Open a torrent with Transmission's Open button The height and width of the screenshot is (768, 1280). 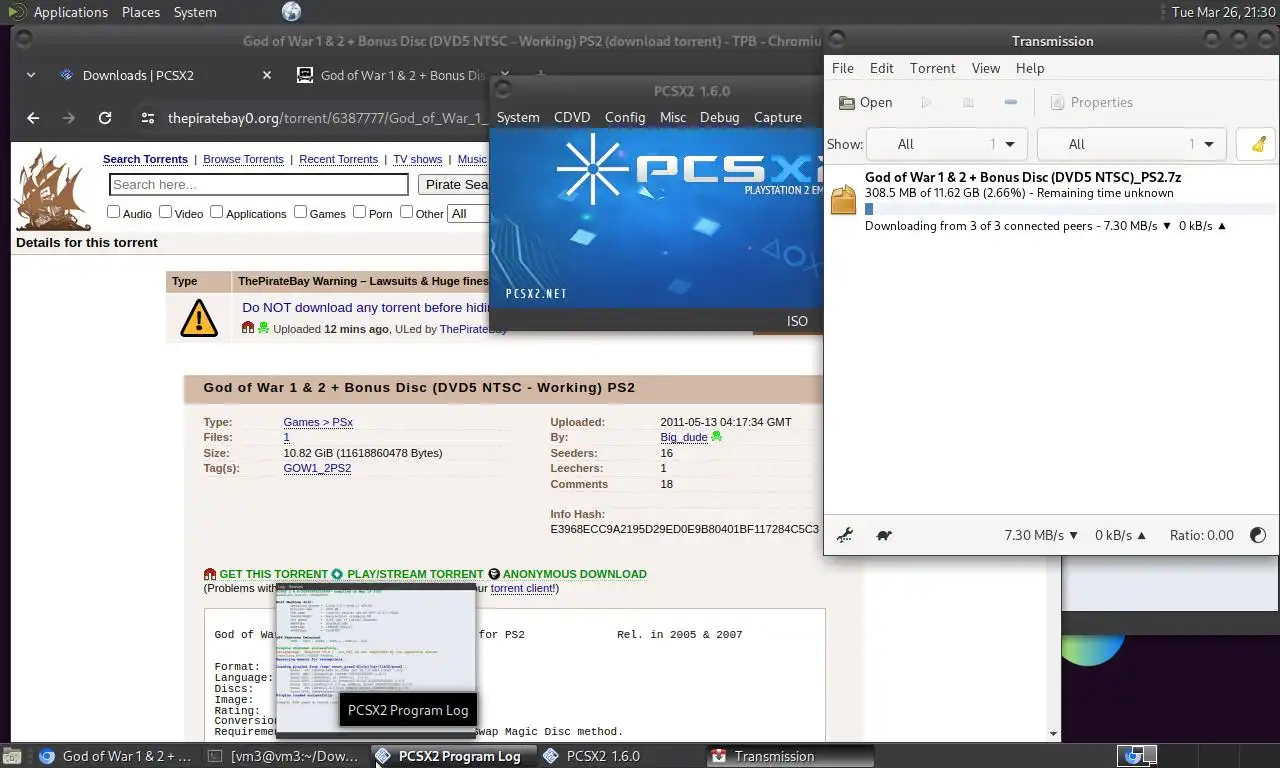(x=865, y=102)
